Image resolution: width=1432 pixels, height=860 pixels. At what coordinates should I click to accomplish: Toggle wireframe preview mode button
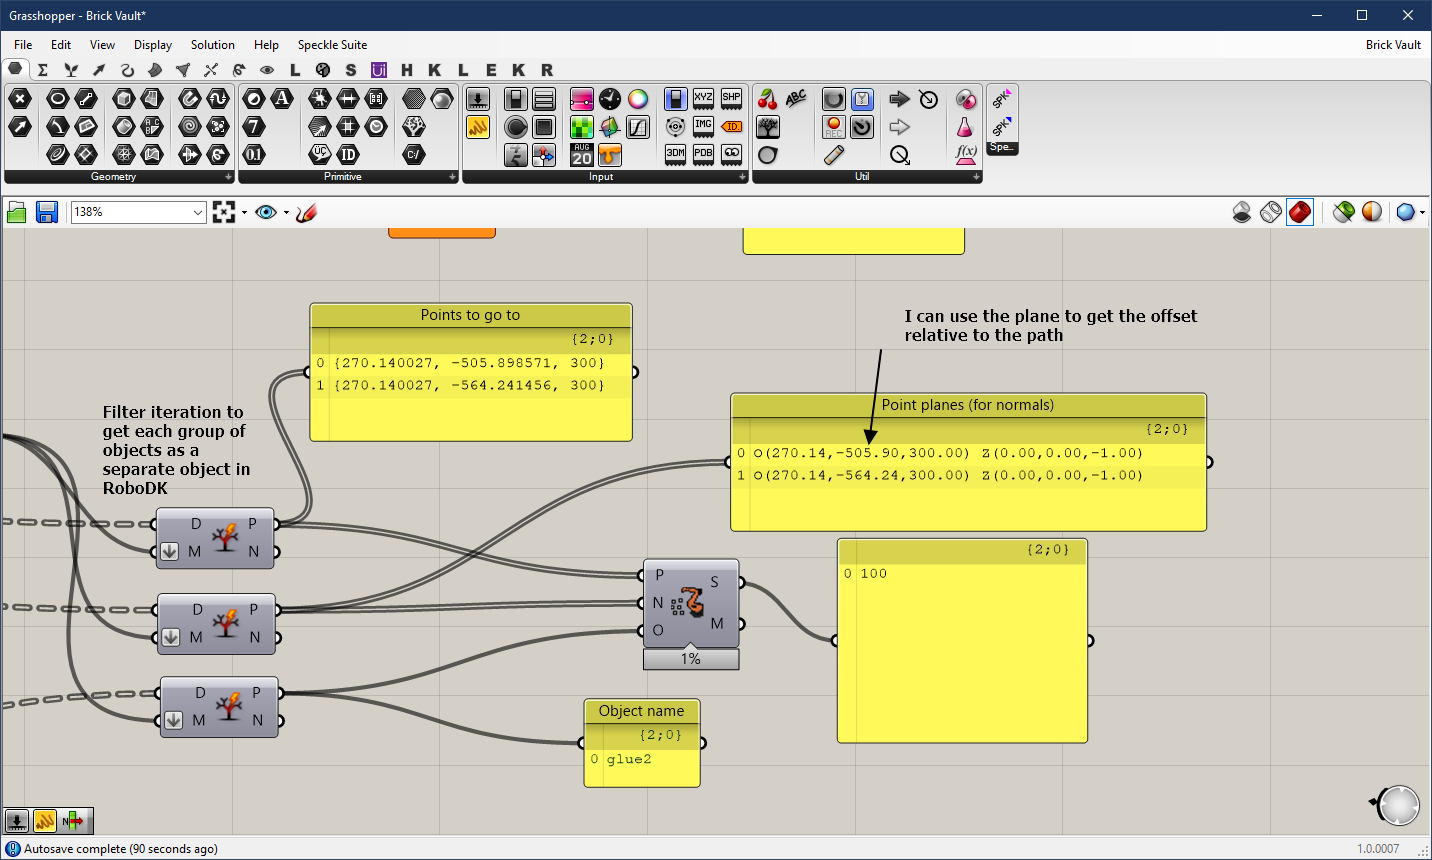1271,212
